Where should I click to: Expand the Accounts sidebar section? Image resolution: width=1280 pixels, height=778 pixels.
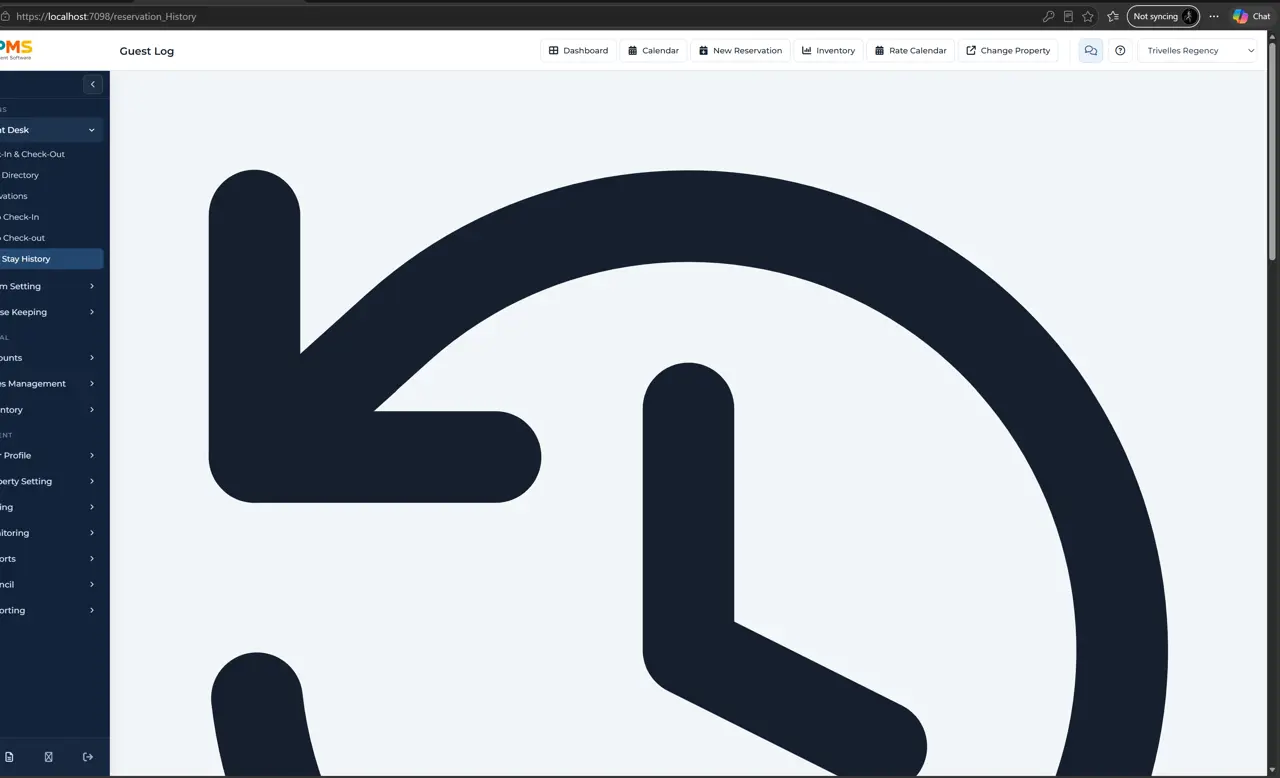(x=50, y=358)
